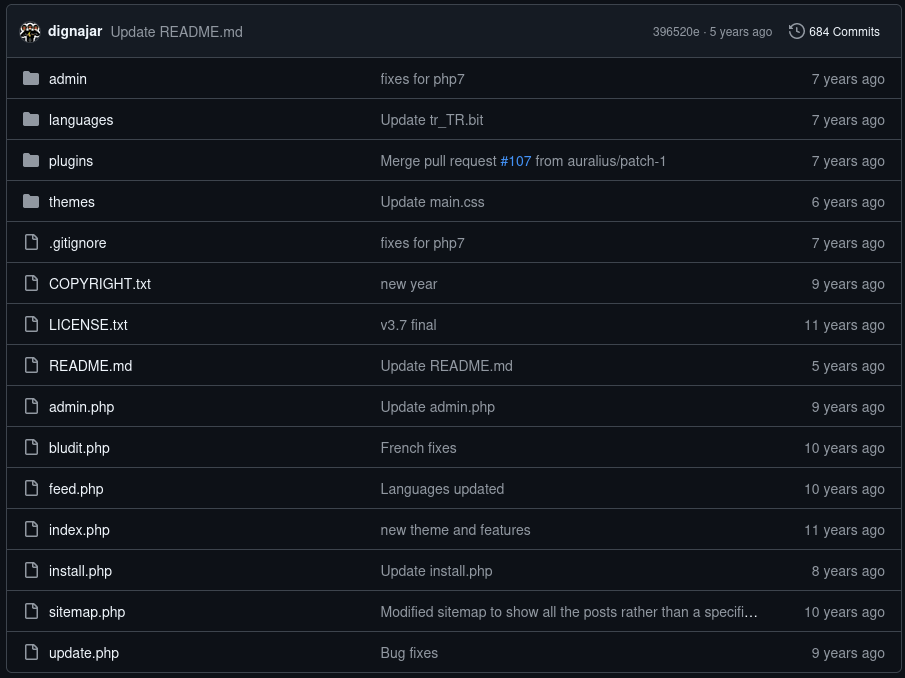Open the 'Modified sitemap to show all' commit
The height and width of the screenshot is (678, 905).
click(569, 612)
